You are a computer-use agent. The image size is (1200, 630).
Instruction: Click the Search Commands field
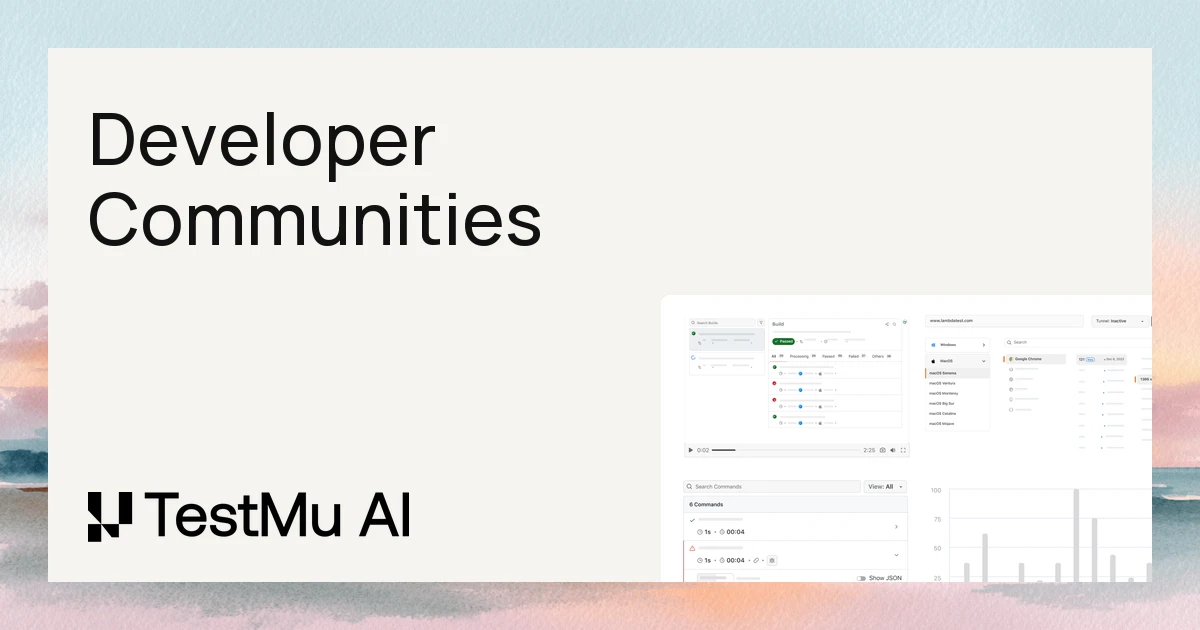772,486
